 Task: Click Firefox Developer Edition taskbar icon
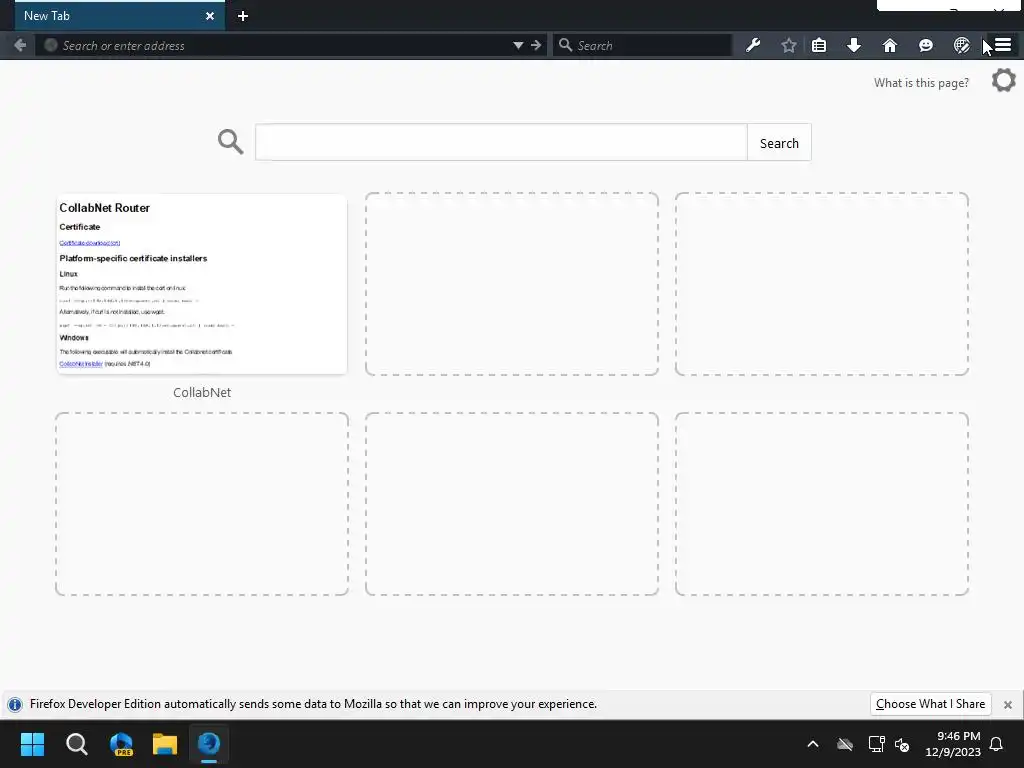(209, 744)
